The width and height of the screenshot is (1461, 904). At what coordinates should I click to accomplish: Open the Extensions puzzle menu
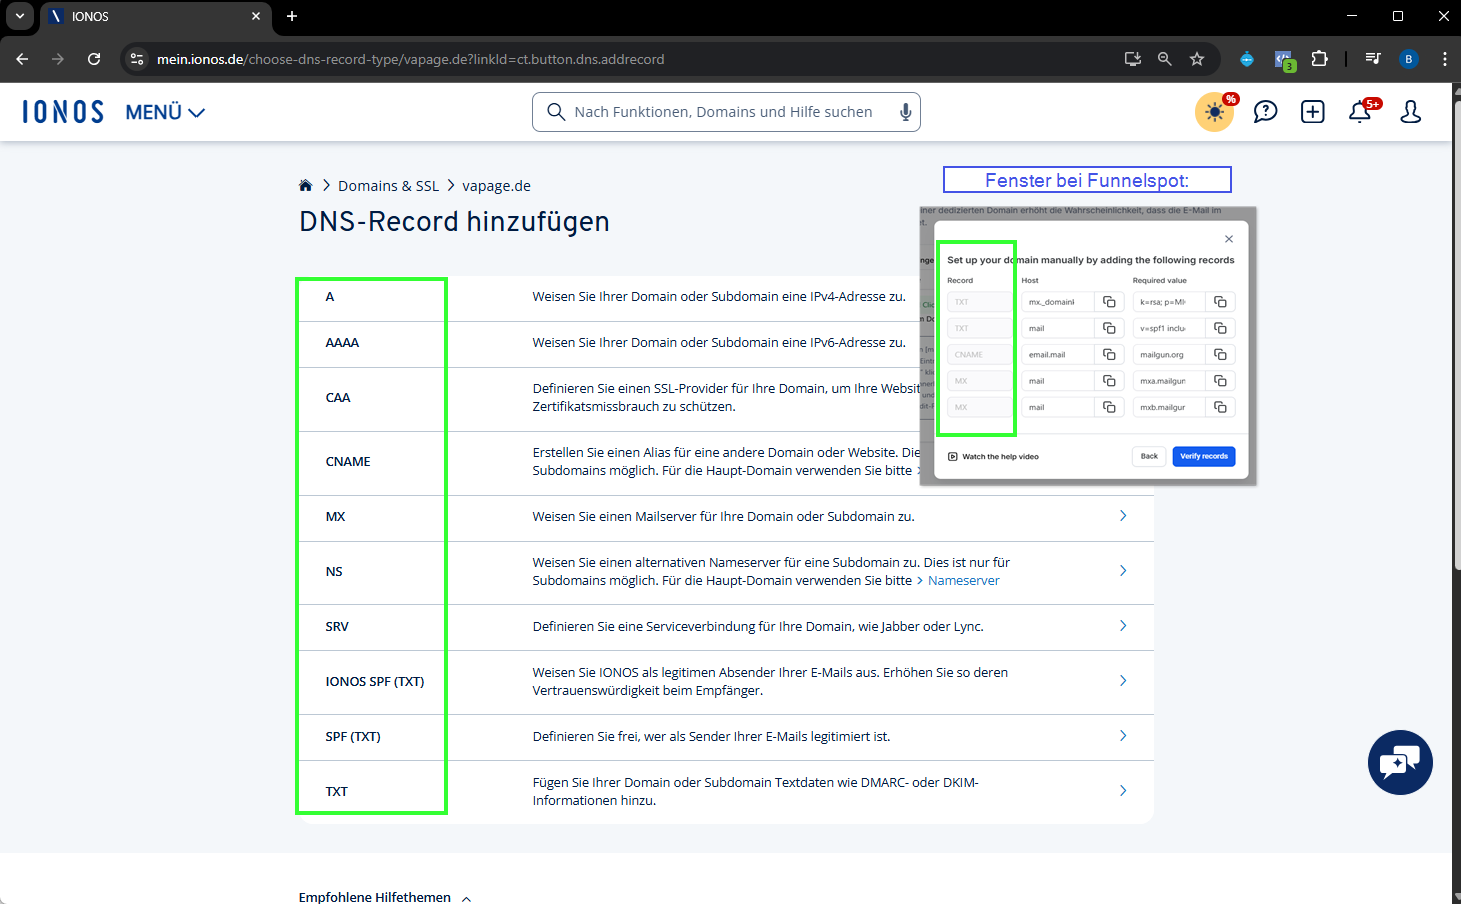(1320, 59)
